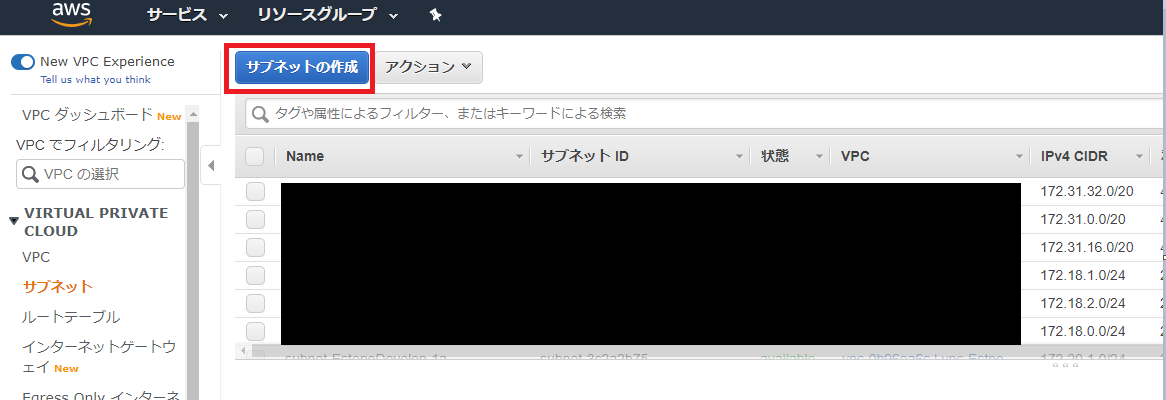Open インターネットゲートウェイ in the sidebar

coord(99,357)
